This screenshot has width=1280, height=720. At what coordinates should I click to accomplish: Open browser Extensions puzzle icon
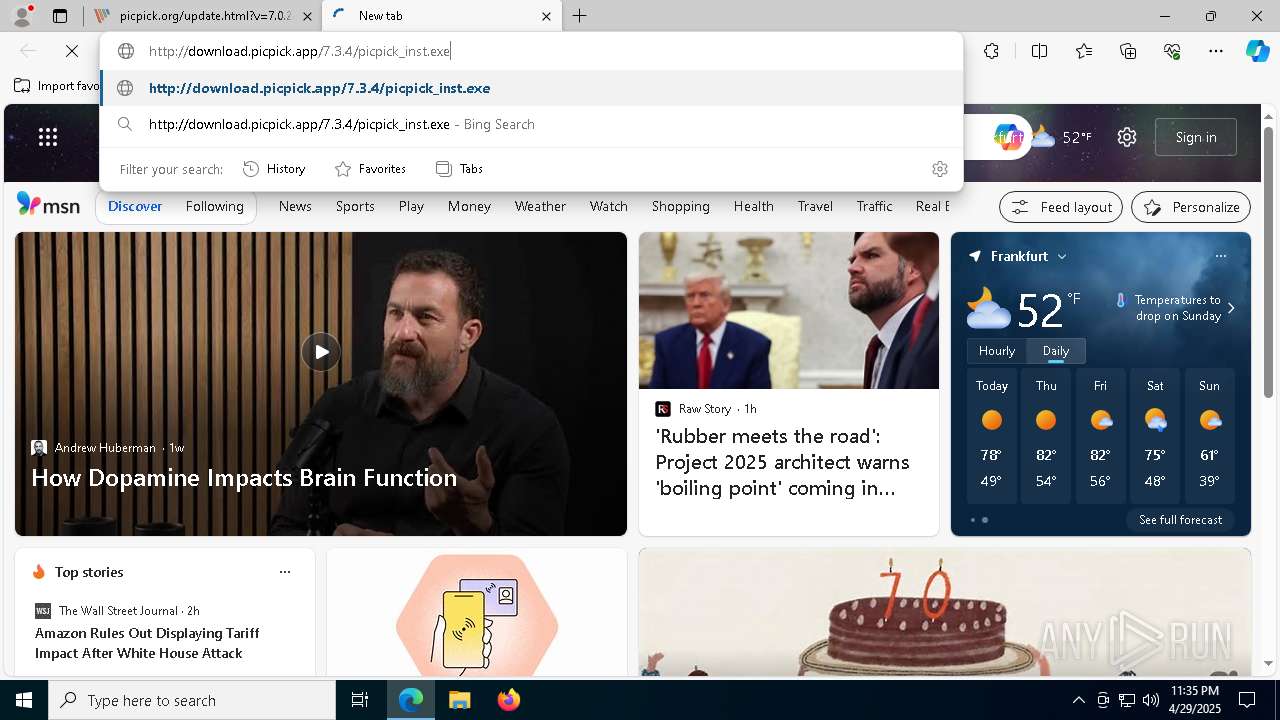tap(991, 51)
